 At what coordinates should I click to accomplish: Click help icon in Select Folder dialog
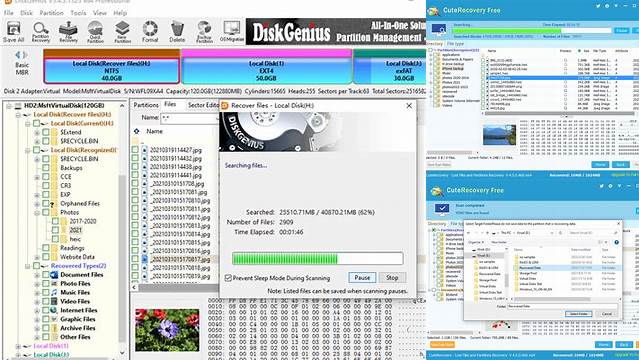pos(617,242)
